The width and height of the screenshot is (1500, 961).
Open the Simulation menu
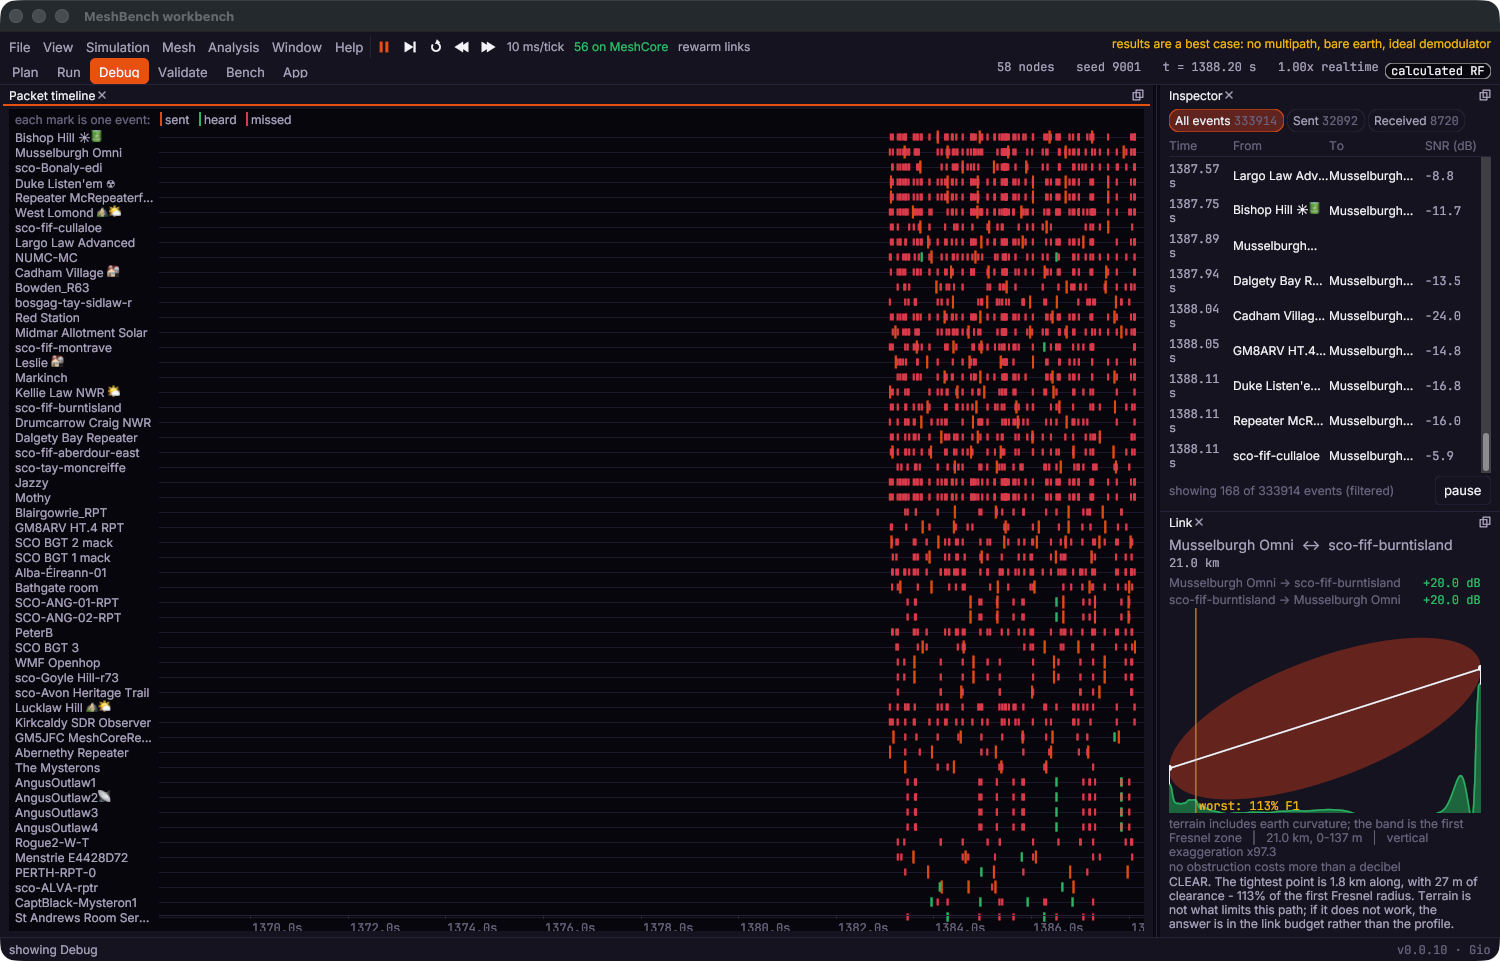click(118, 47)
